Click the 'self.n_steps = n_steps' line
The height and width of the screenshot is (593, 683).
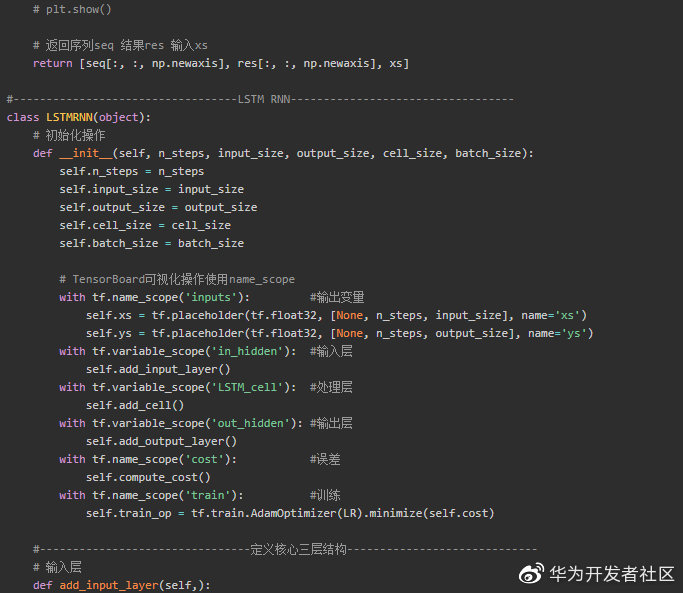pos(132,172)
